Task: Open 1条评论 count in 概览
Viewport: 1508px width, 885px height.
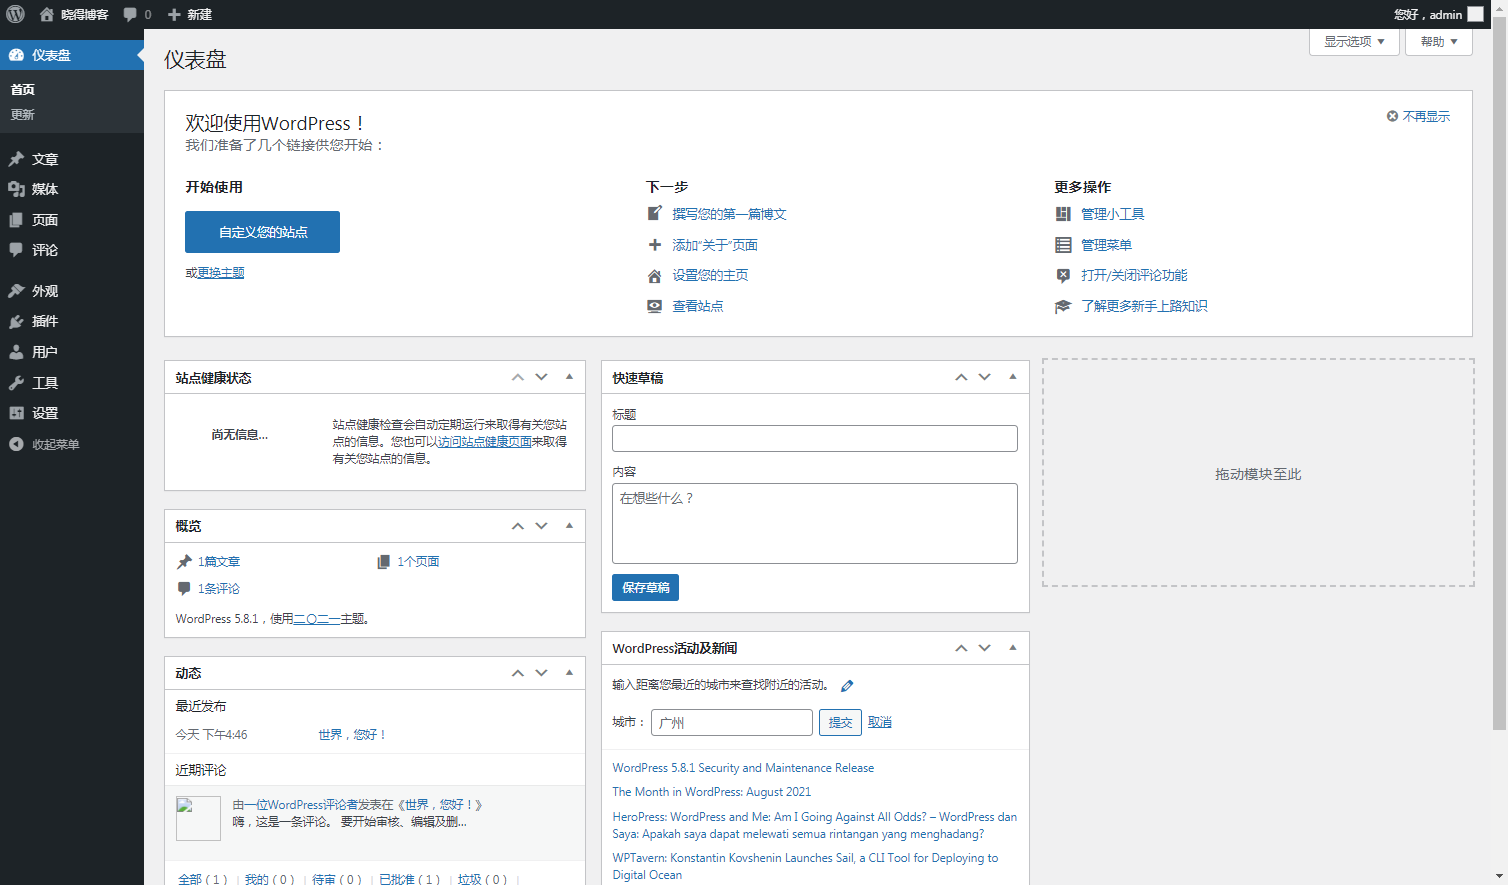Action: tap(218, 589)
